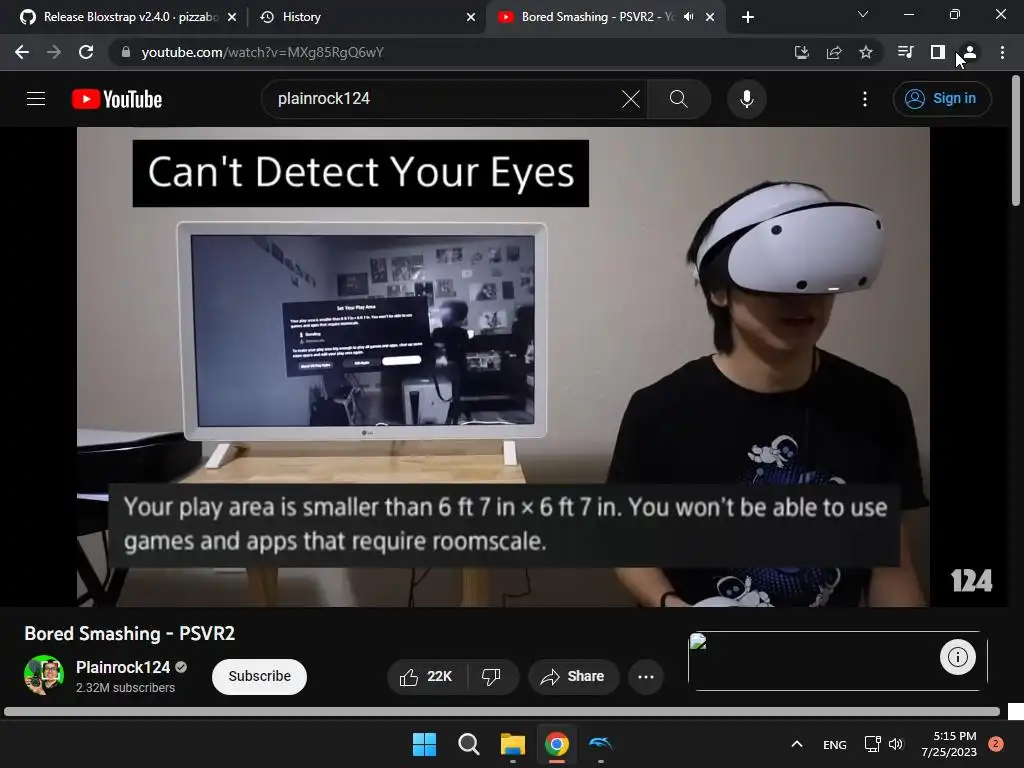Open YouTube settings three-dot menu

point(865,99)
